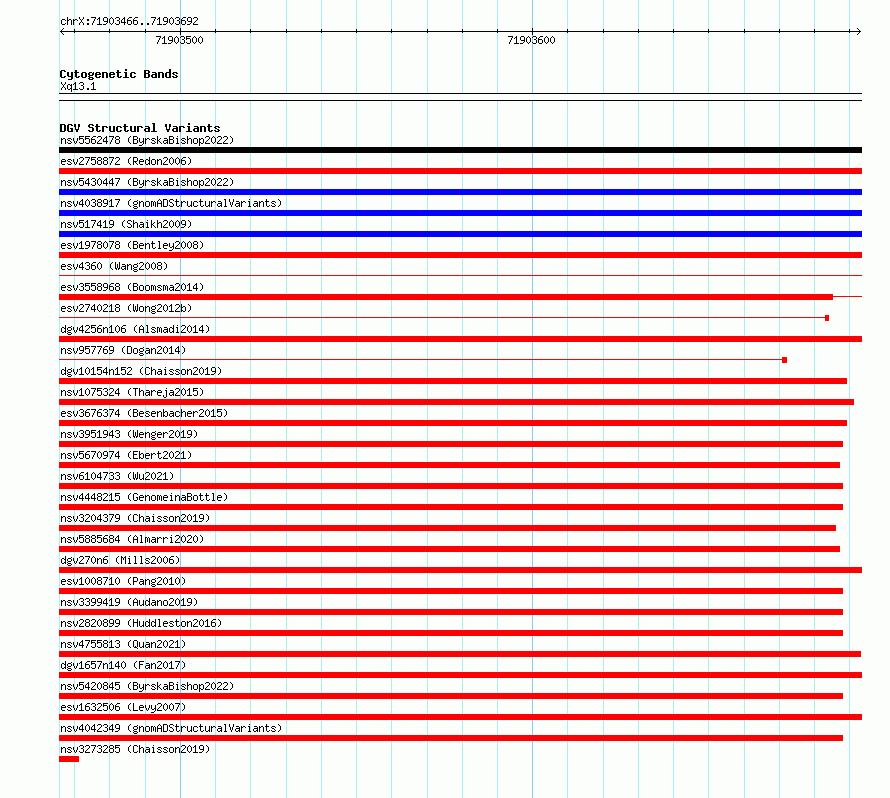
Task: Click the red nsv5670974 Ebert2021 bar
Action: [450, 465]
